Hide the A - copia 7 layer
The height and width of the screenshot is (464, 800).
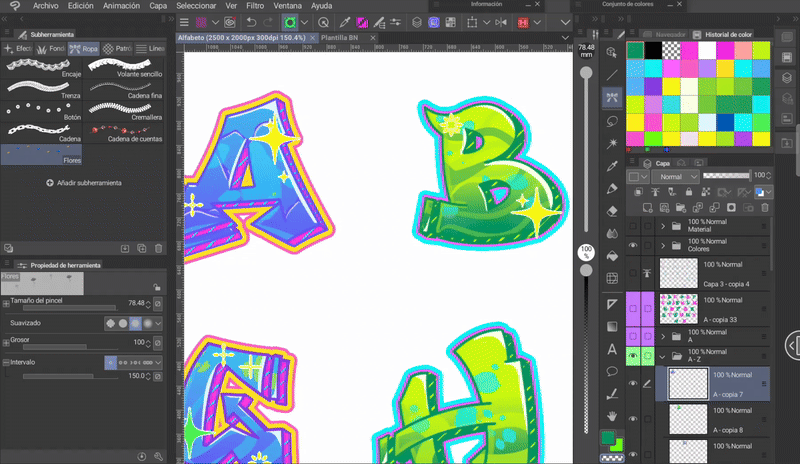632,384
